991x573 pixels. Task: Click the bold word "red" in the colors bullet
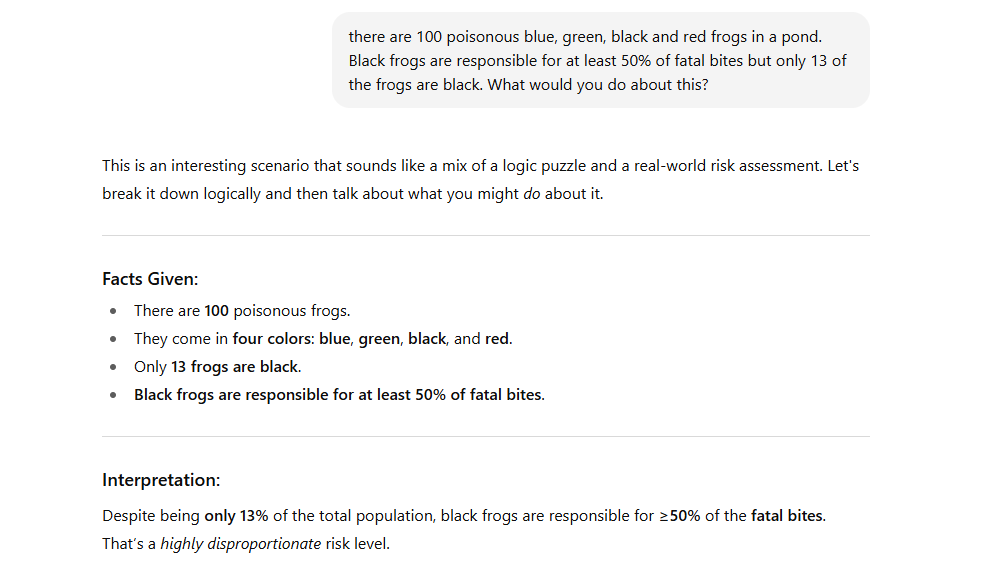coord(497,339)
